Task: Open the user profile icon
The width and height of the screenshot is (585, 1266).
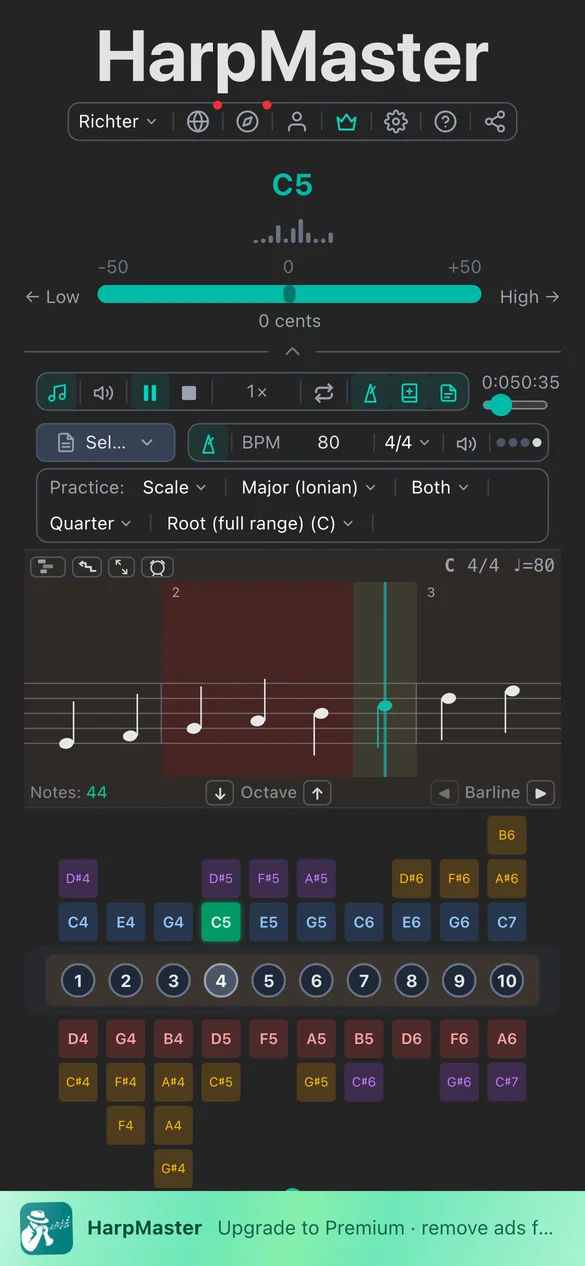Action: click(297, 122)
